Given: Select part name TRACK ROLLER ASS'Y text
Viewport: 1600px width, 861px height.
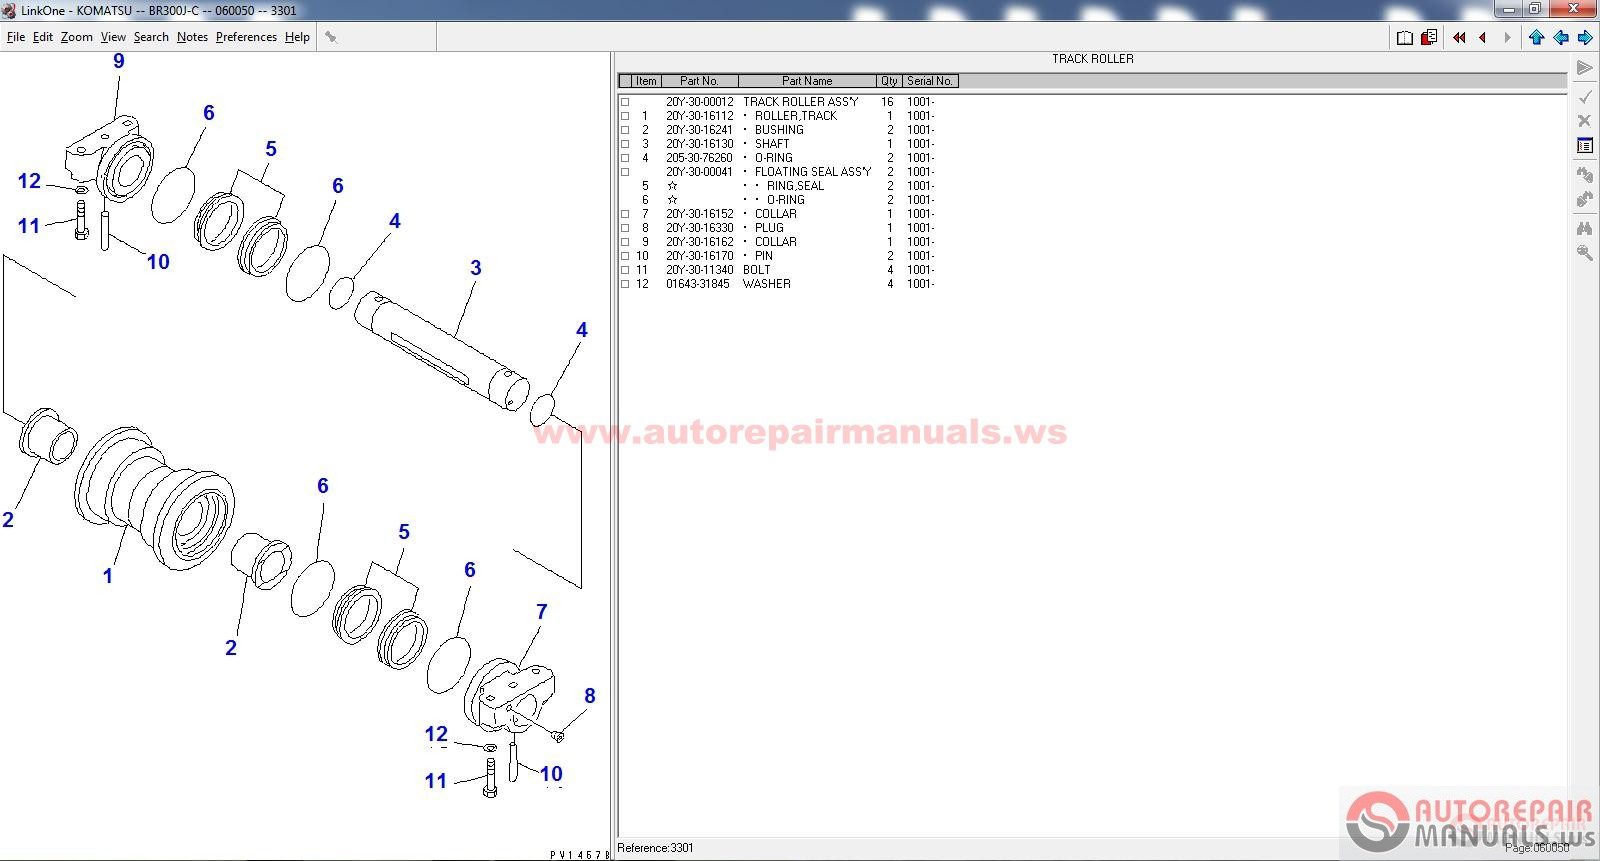Looking at the screenshot, I should (800, 102).
